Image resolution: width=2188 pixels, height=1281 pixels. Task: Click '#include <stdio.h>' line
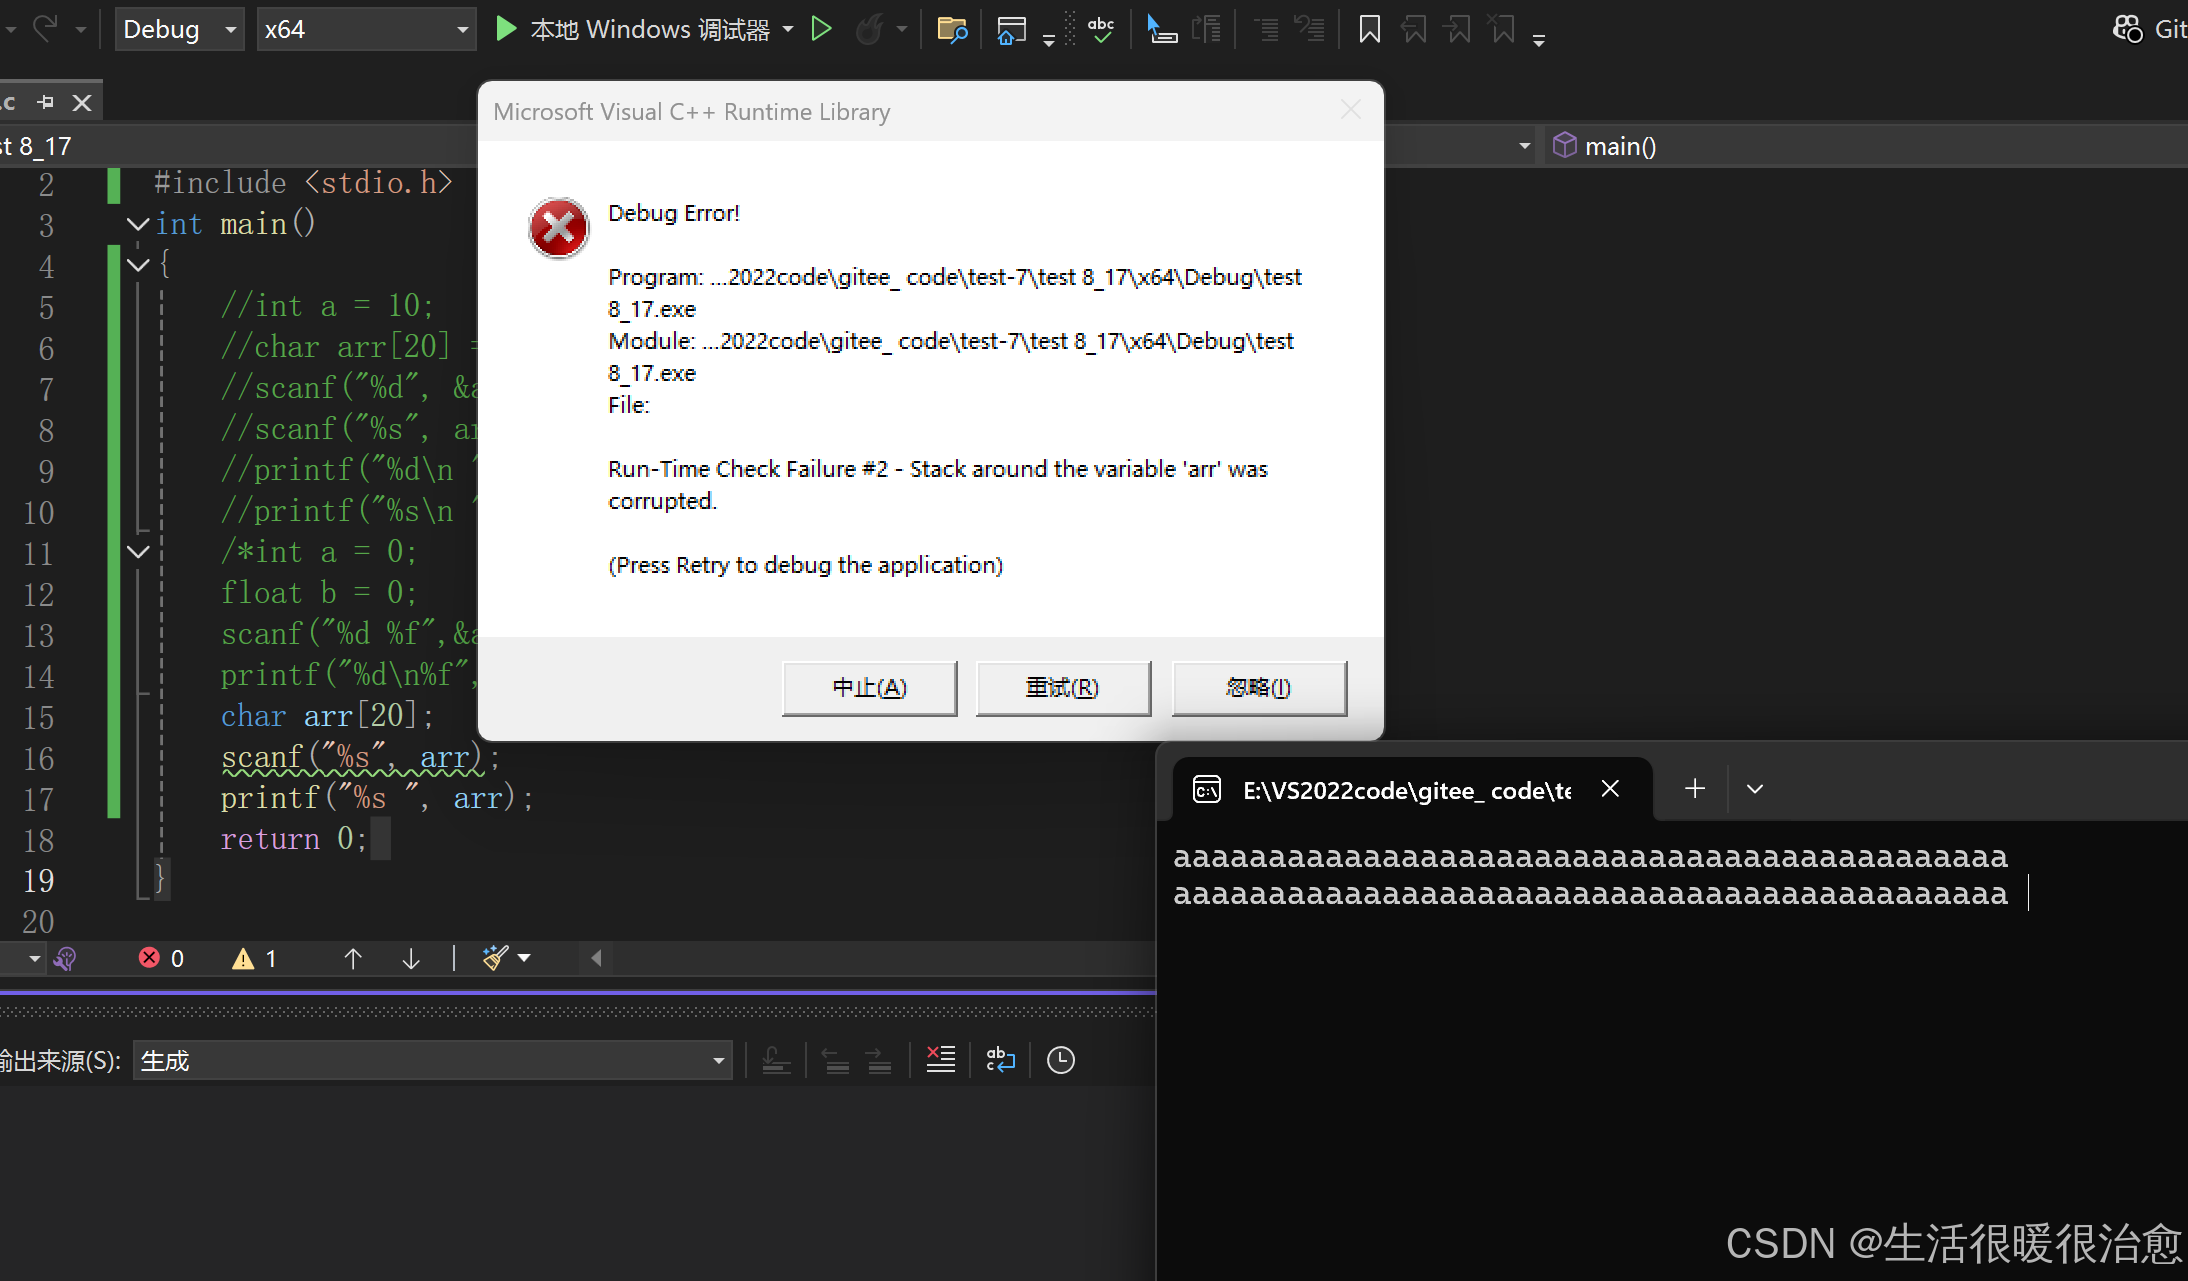303,183
